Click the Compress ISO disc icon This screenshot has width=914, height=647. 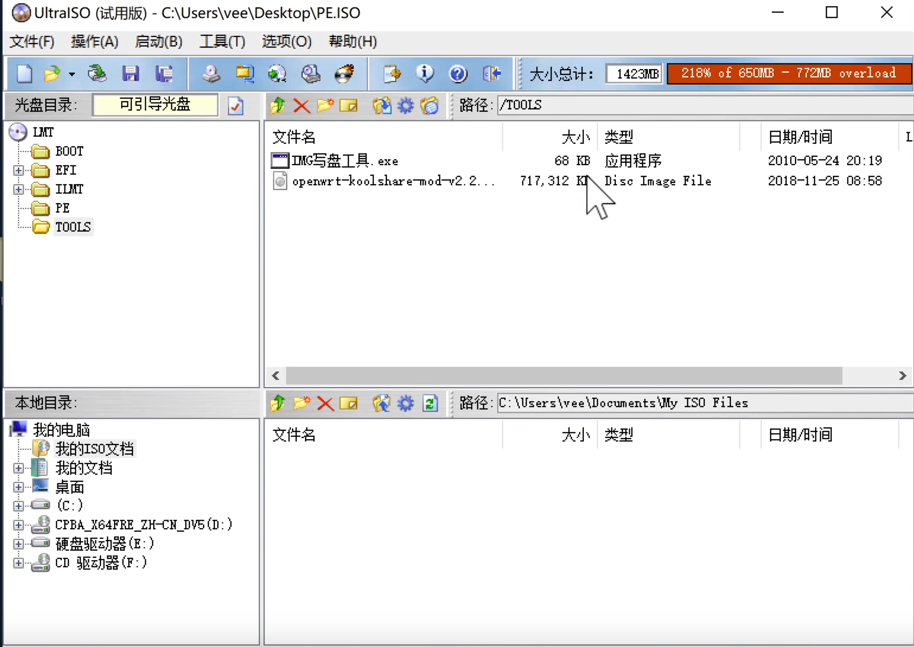tap(277, 73)
